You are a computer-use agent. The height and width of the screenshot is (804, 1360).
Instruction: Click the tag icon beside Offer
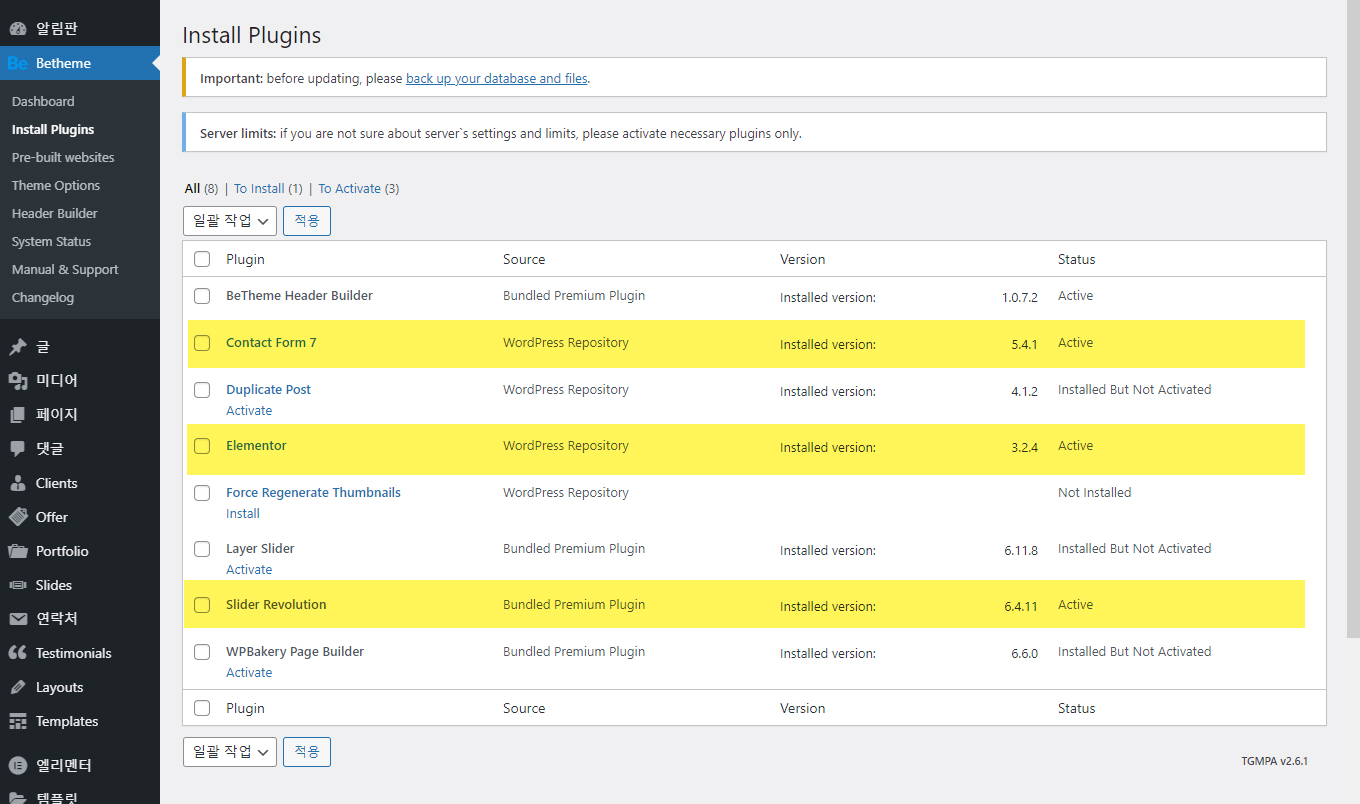coord(18,517)
